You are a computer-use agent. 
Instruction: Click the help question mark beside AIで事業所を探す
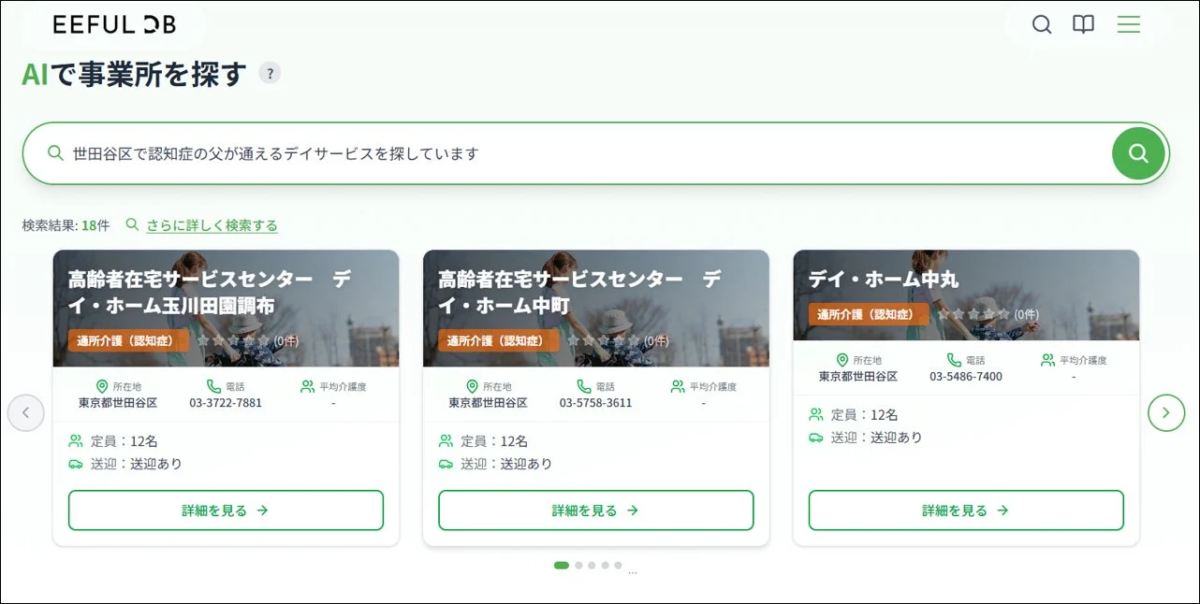pos(268,73)
